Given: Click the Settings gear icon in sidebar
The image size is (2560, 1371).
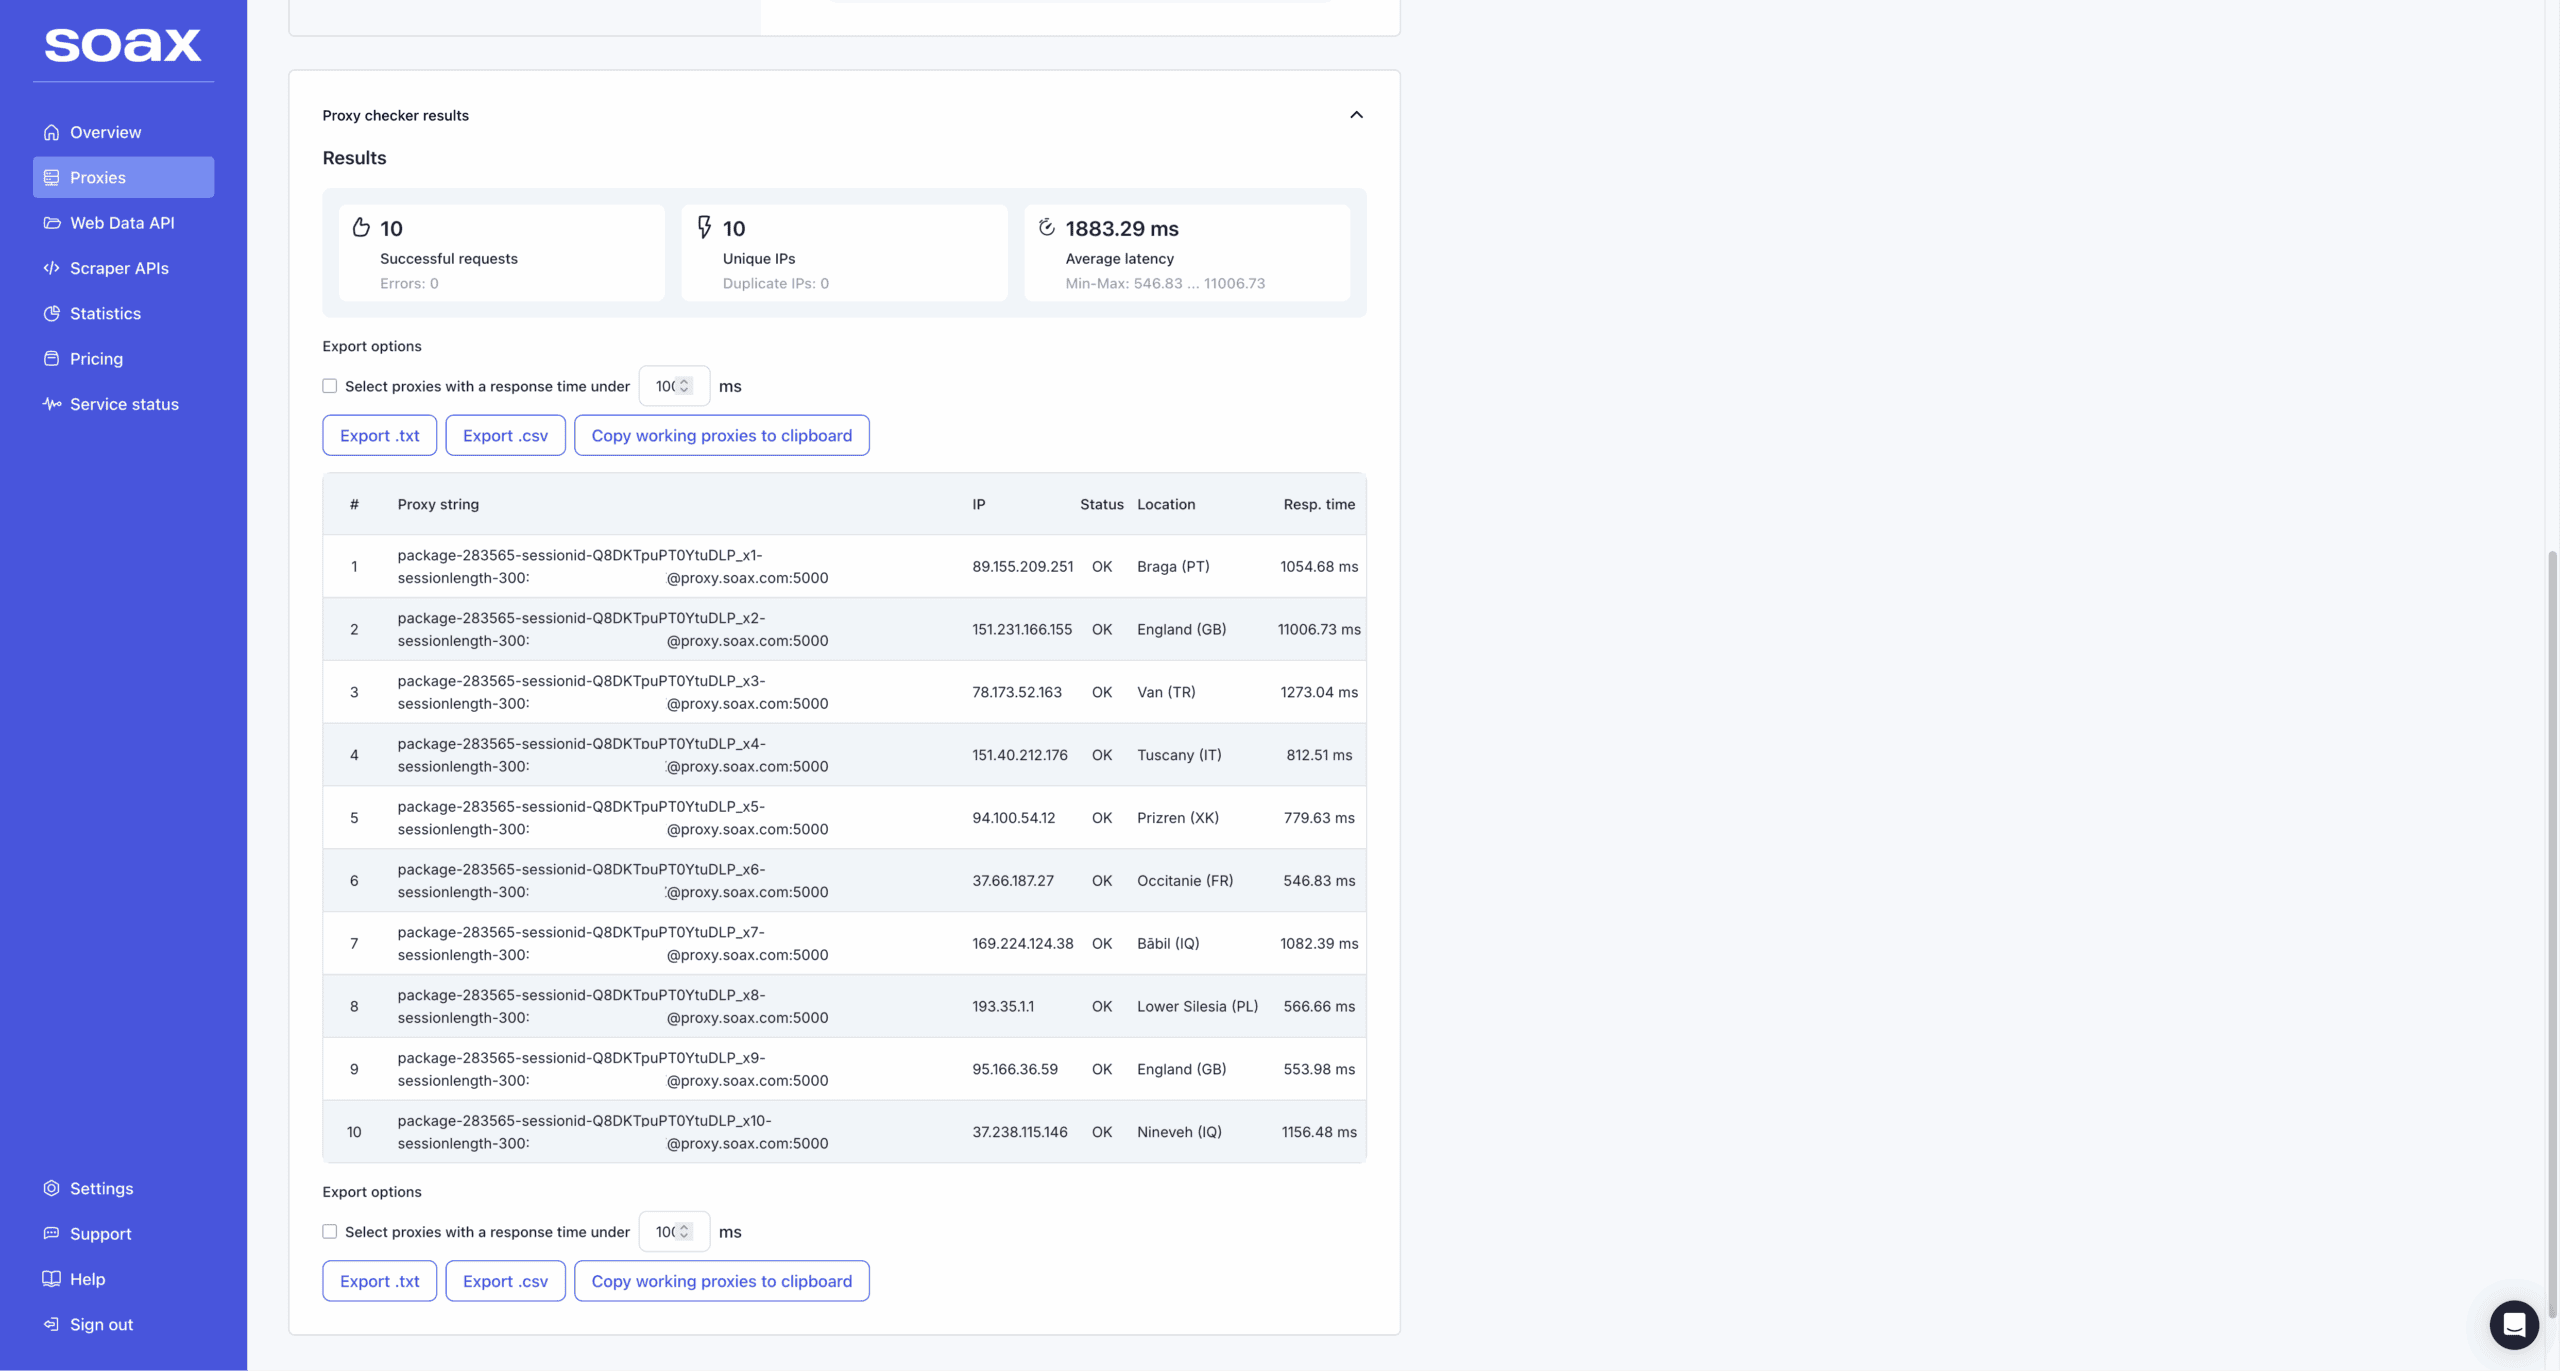Looking at the screenshot, I should (x=51, y=1188).
